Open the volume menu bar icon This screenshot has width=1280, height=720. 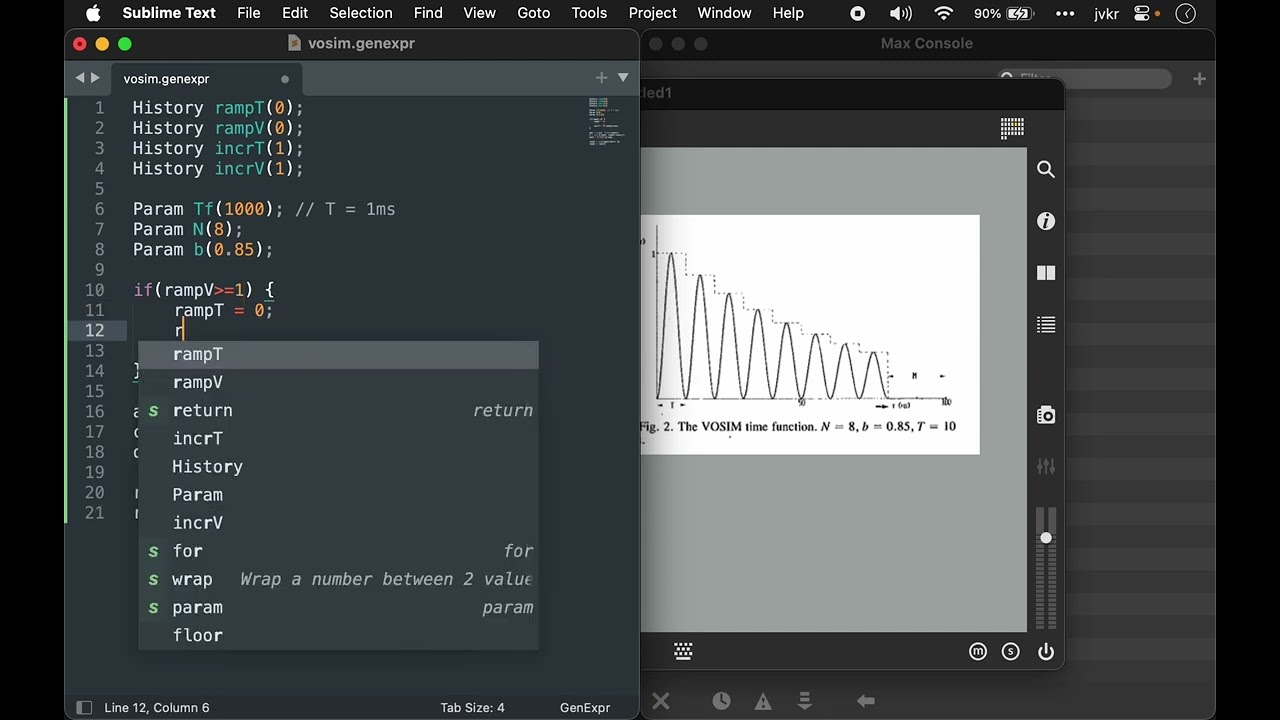tap(901, 13)
